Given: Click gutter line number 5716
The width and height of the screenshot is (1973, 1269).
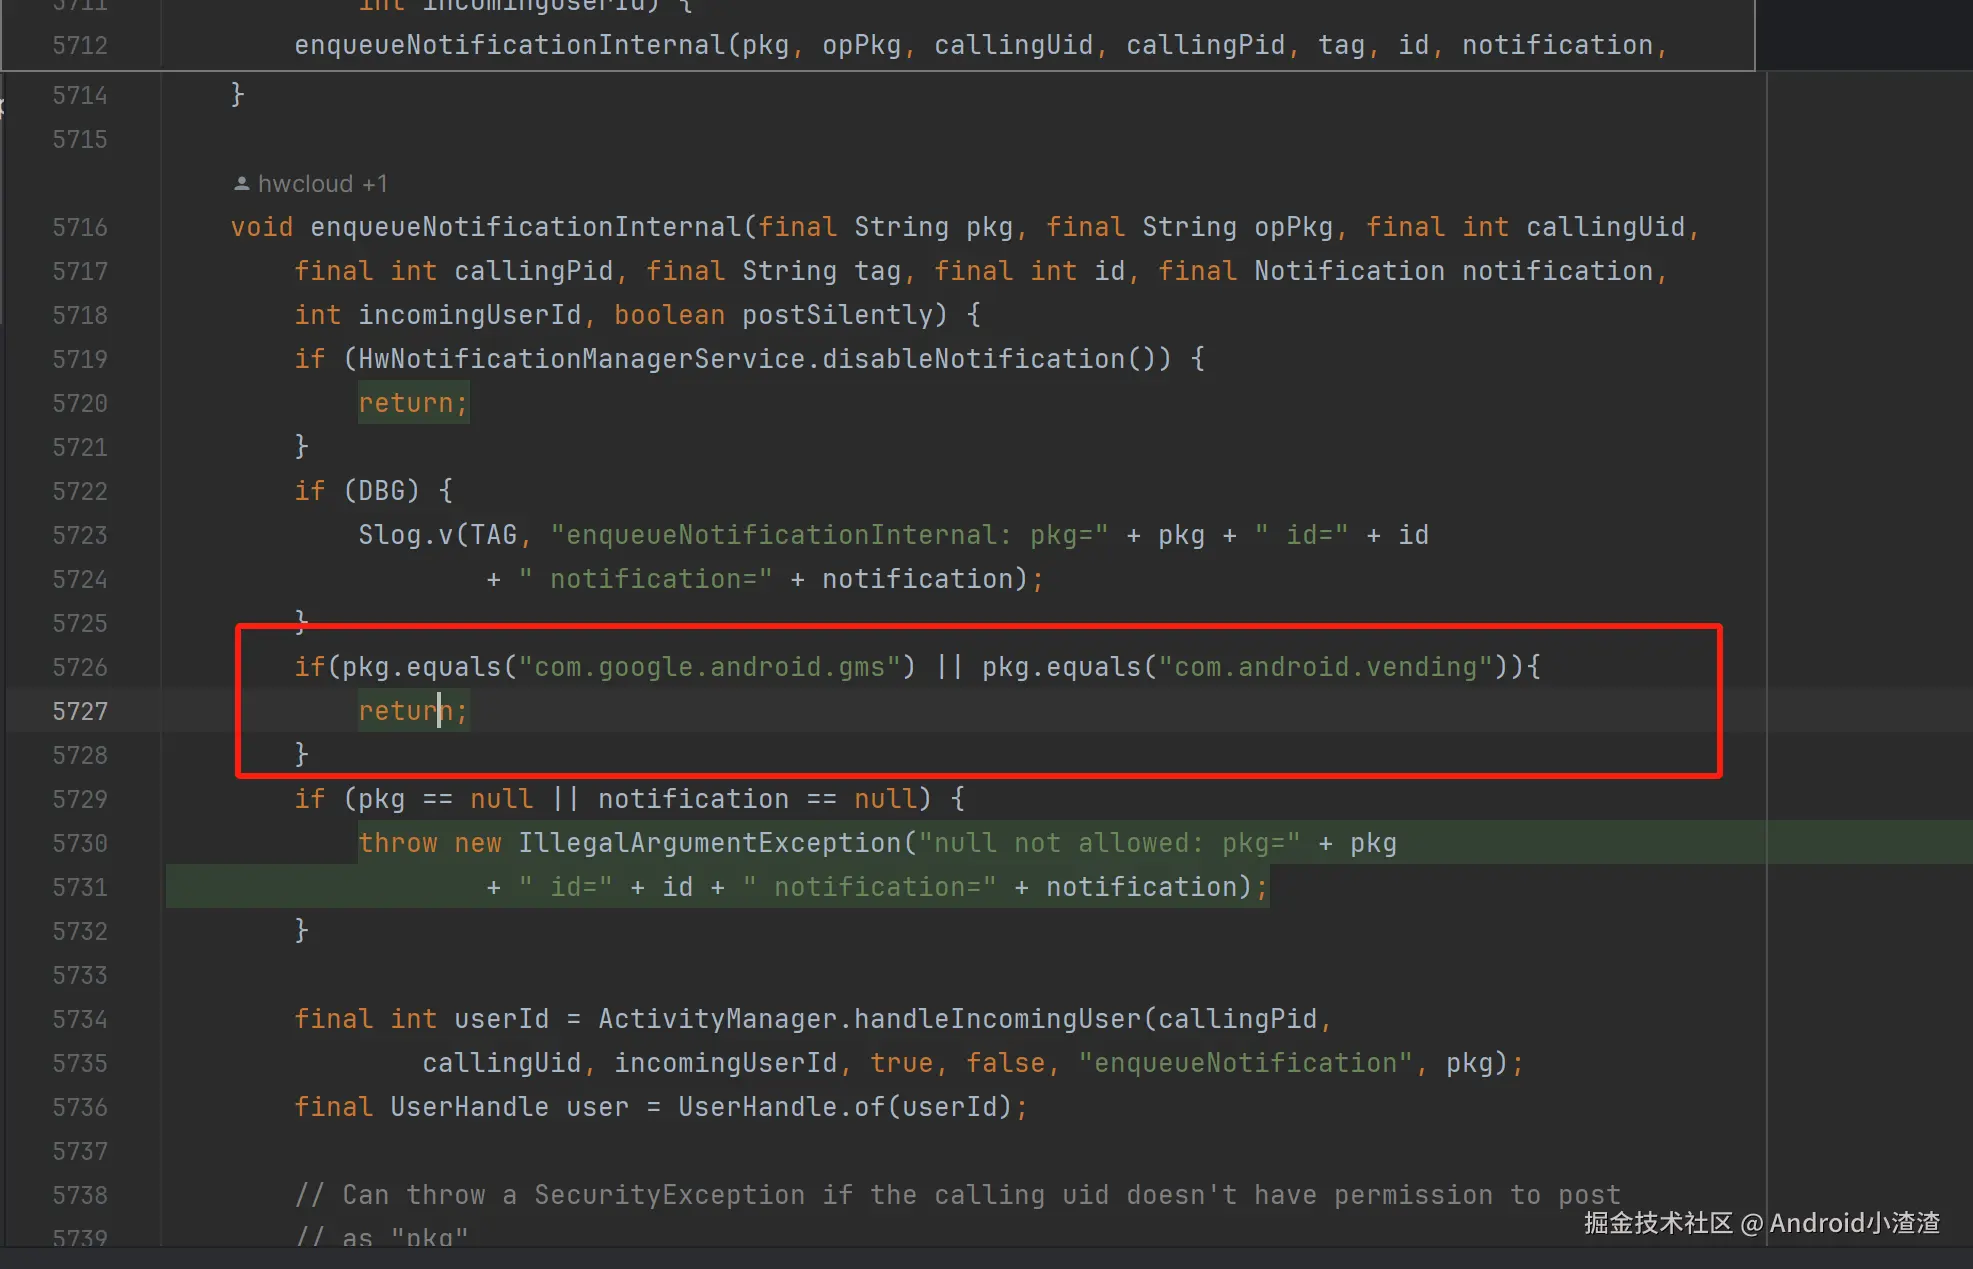Looking at the screenshot, I should pyautogui.click(x=80, y=227).
